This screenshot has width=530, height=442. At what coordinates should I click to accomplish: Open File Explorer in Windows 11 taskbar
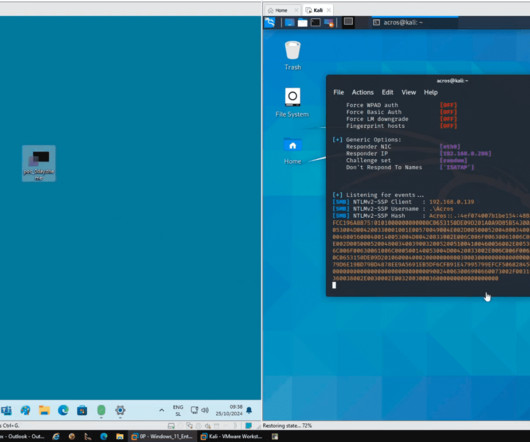pyautogui.click(x=44, y=410)
